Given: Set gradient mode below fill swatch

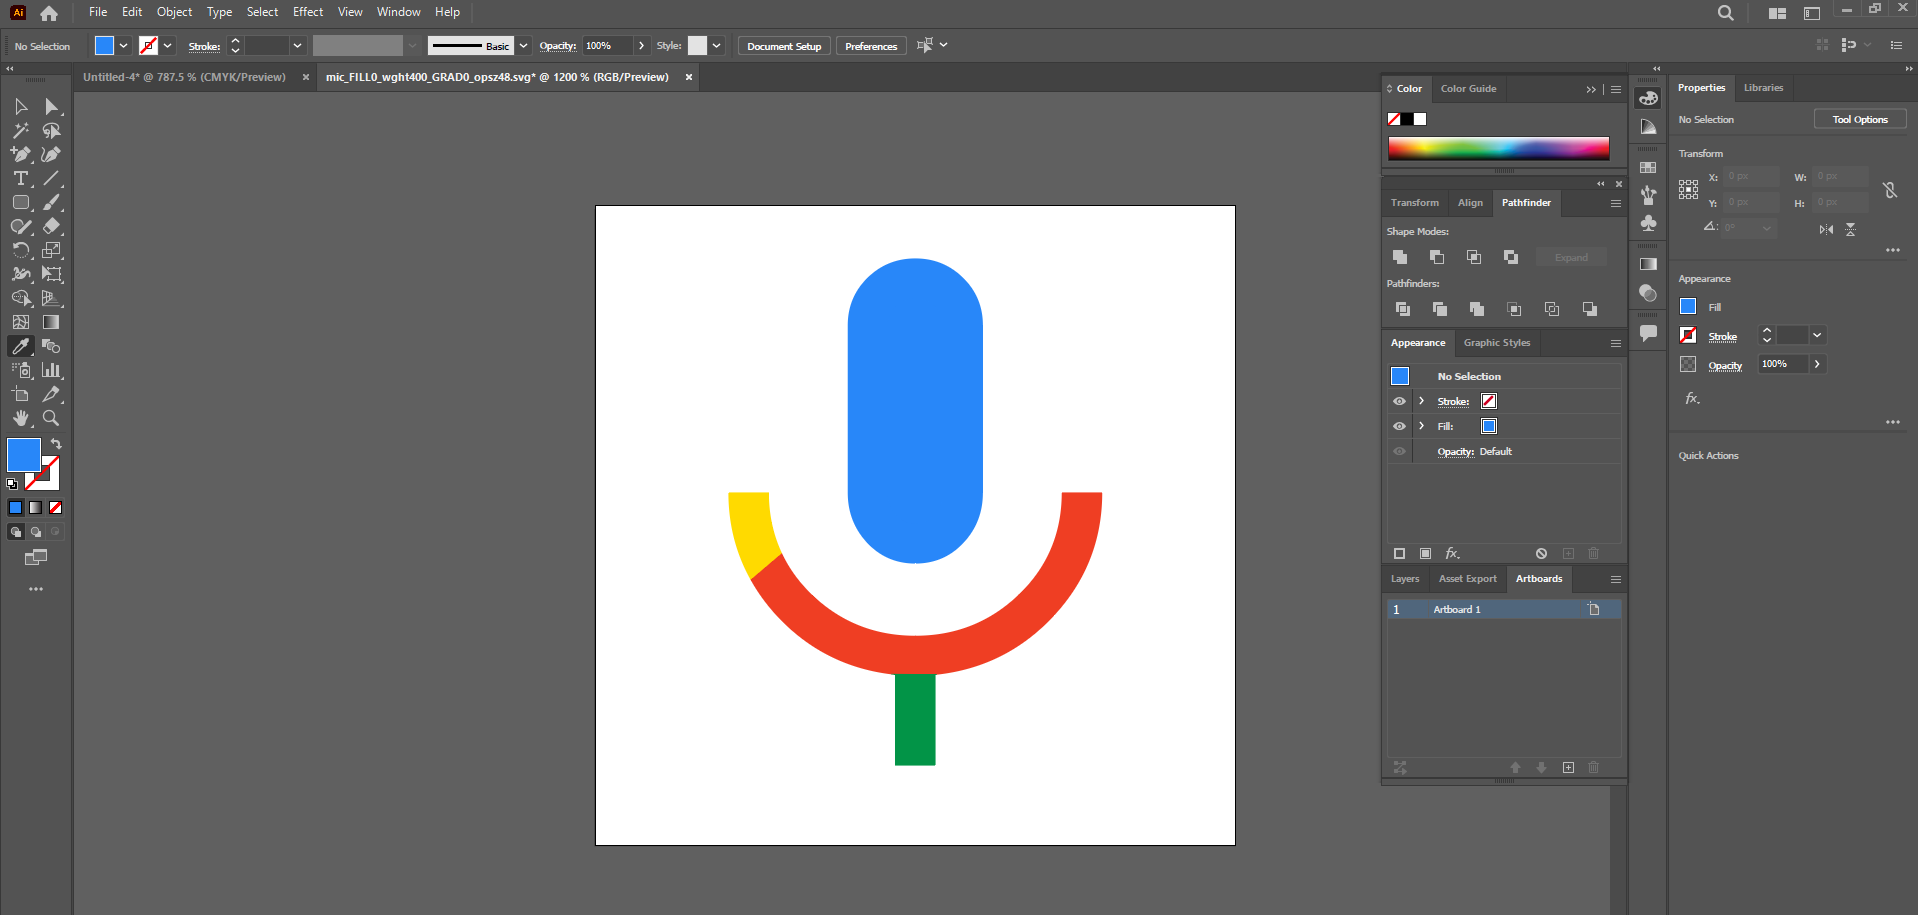Looking at the screenshot, I should point(35,508).
